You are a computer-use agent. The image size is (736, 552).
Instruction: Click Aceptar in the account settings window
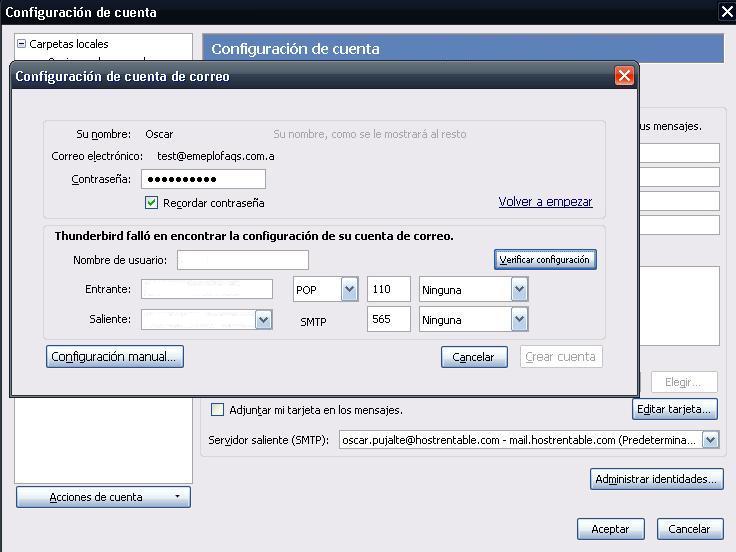click(611, 529)
